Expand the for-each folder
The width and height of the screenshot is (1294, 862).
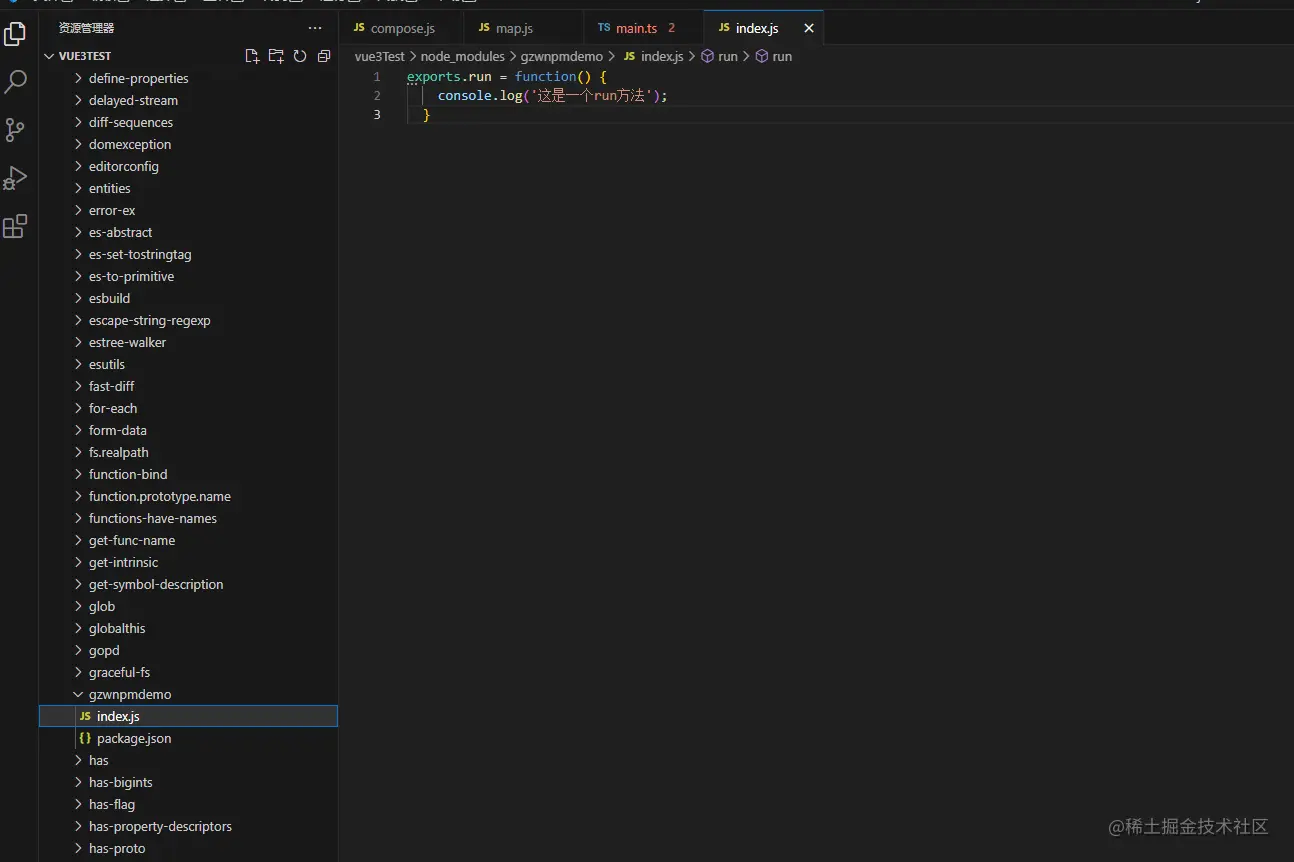(188, 408)
